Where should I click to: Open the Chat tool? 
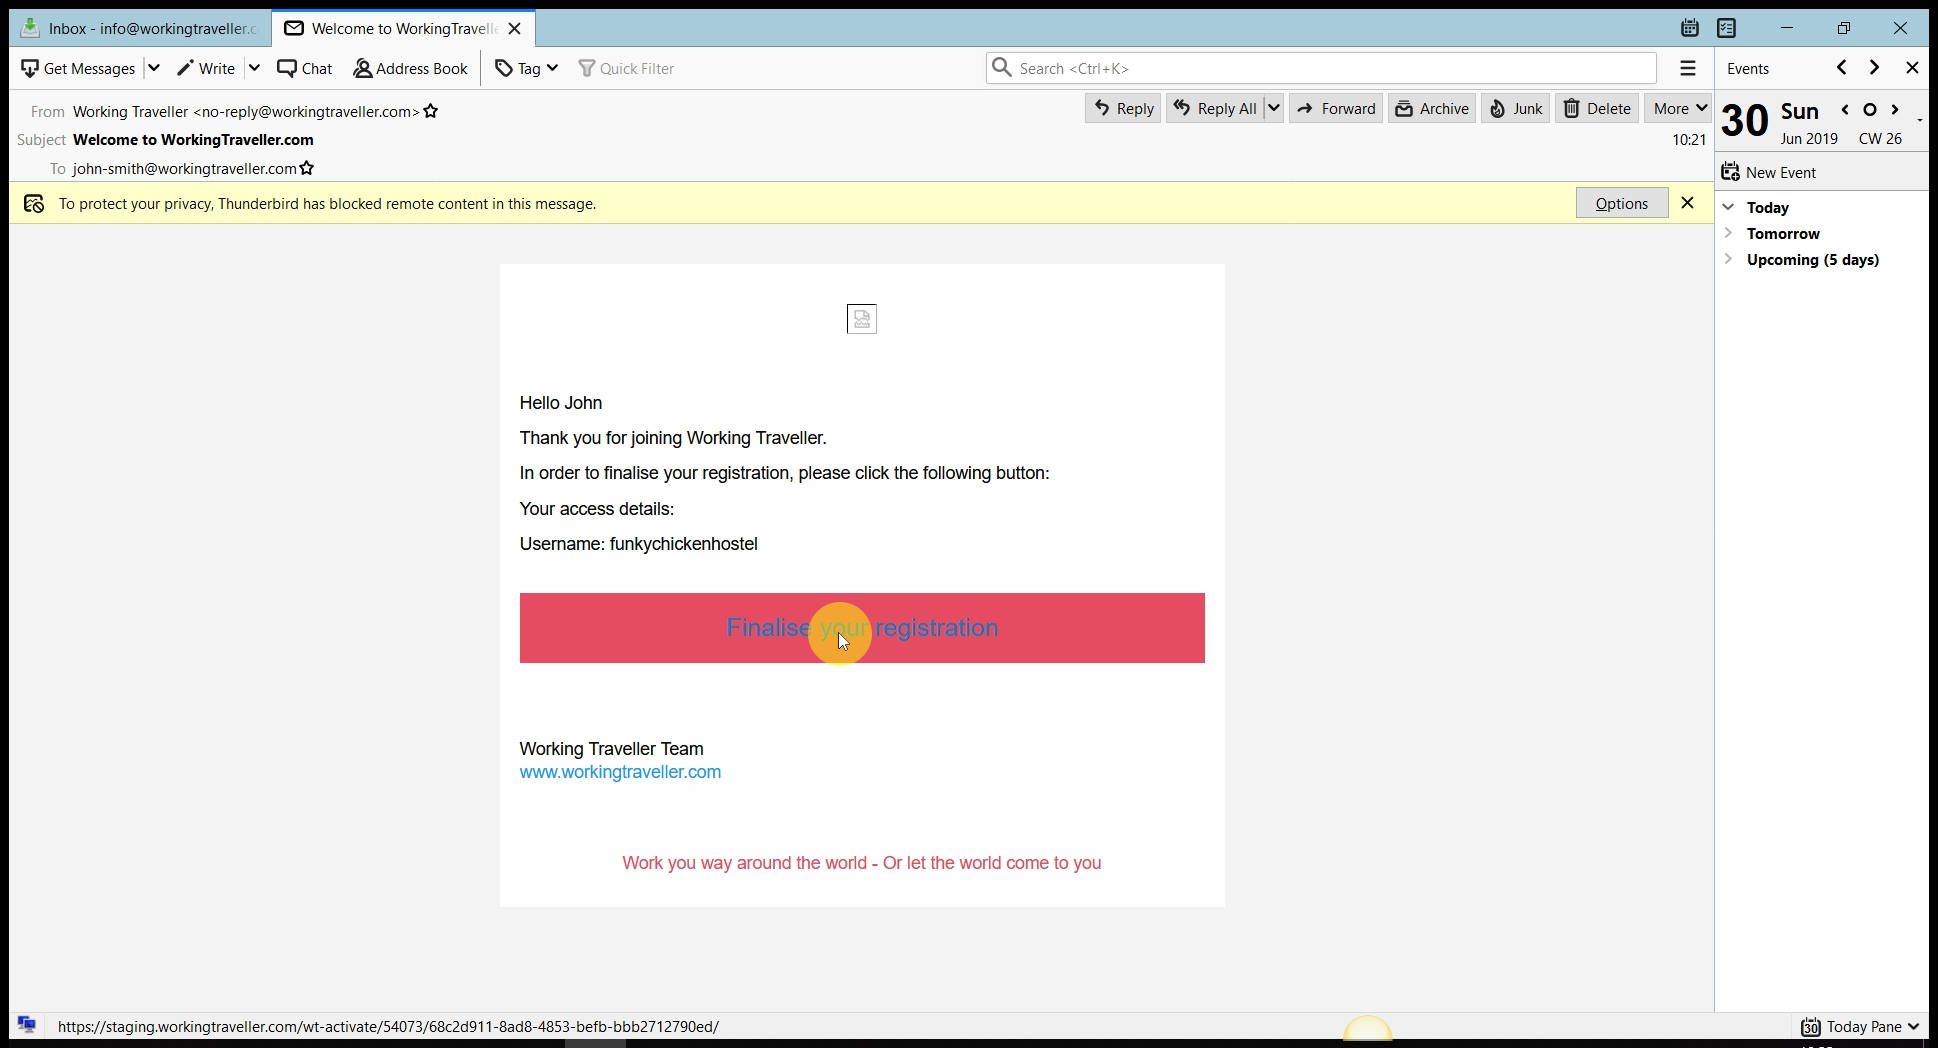[x=305, y=68]
